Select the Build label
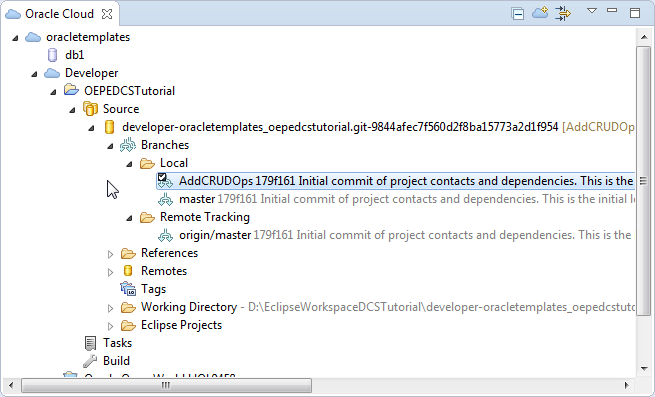The width and height of the screenshot is (655, 397). click(x=116, y=361)
